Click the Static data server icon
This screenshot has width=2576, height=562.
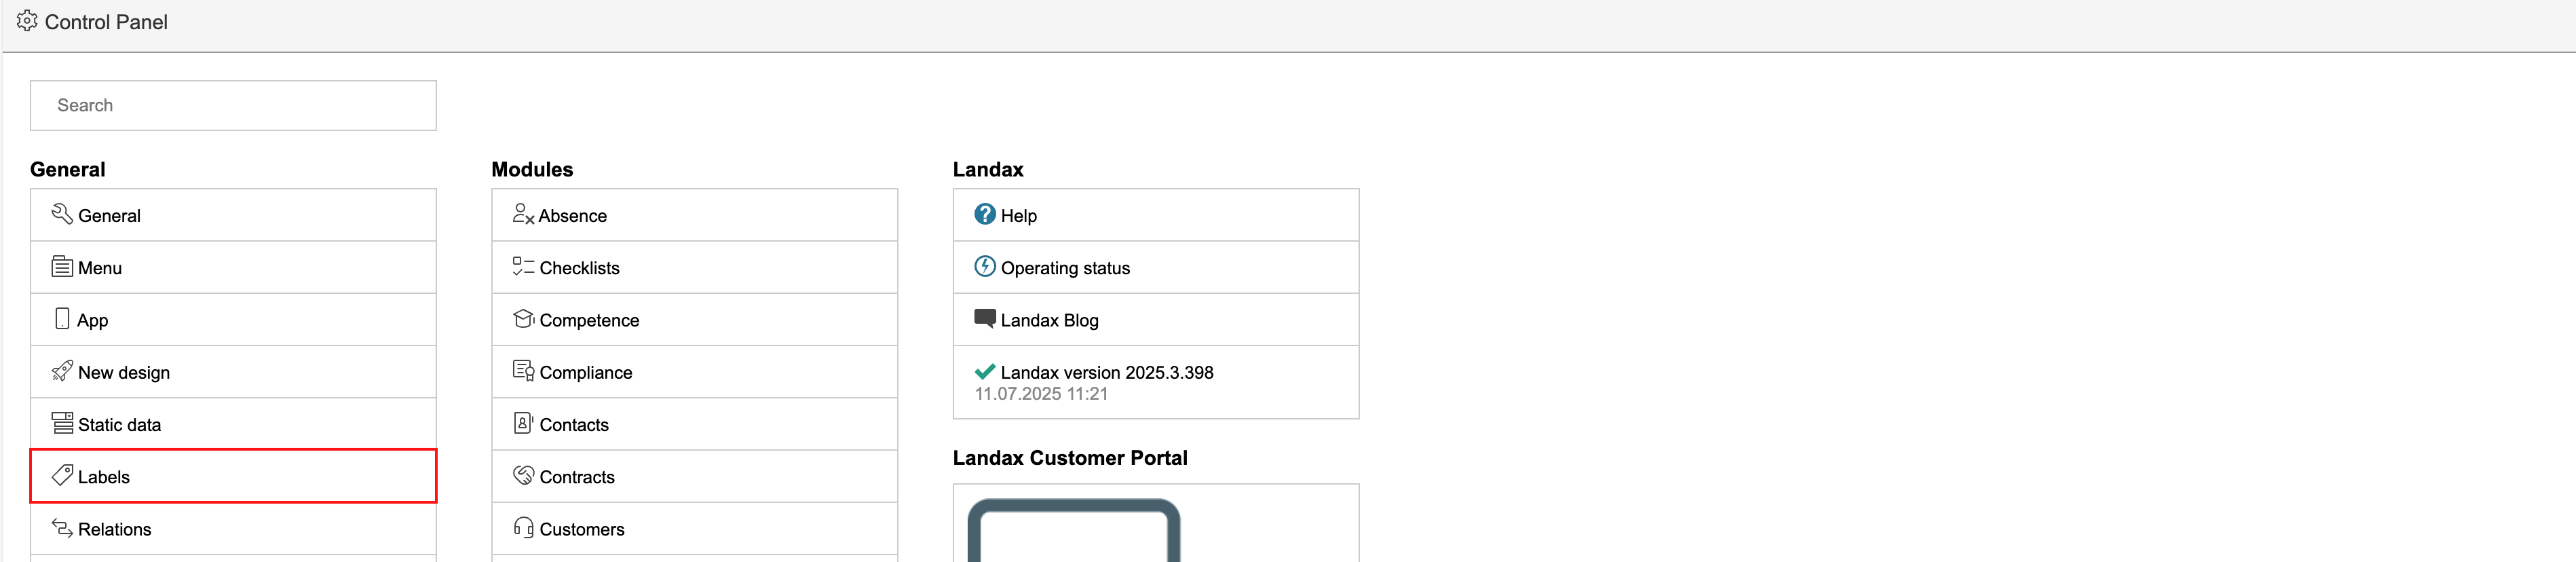point(62,423)
